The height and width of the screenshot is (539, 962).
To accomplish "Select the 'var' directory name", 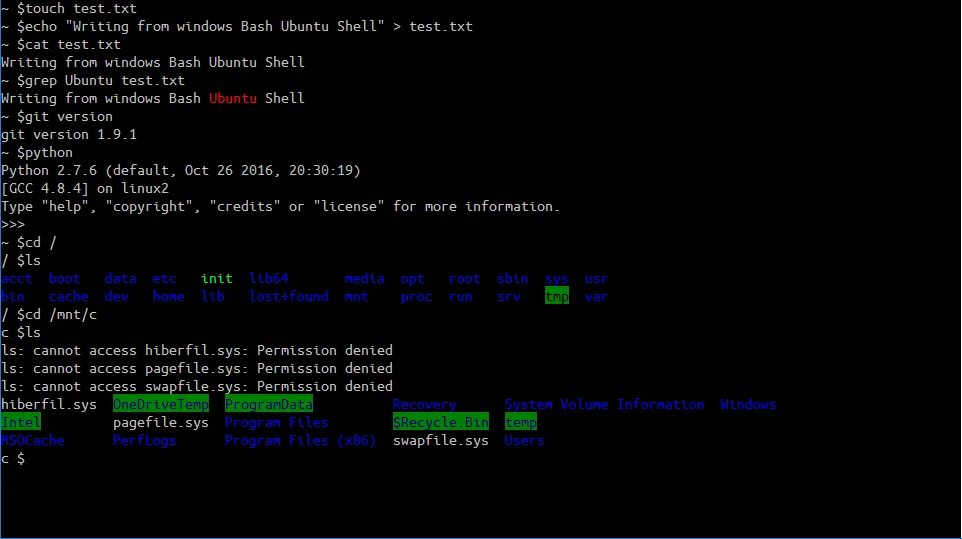I will (596, 296).
